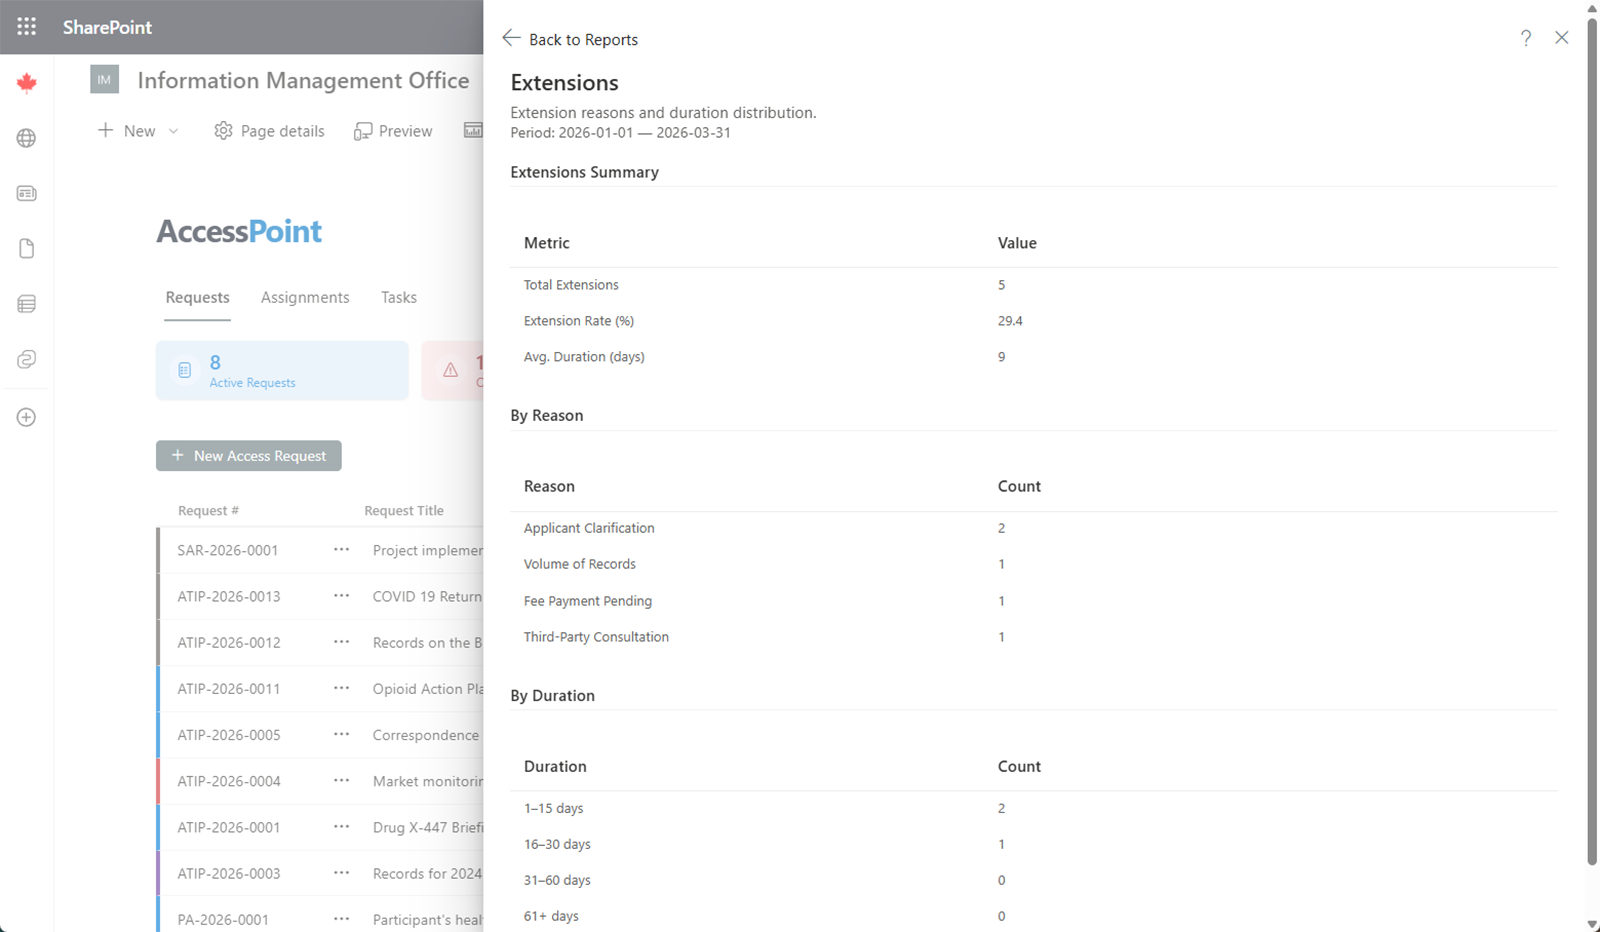Image resolution: width=1600 pixels, height=932 pixels.
Task: Select the 8 Active Requests card
Action: 282,371
